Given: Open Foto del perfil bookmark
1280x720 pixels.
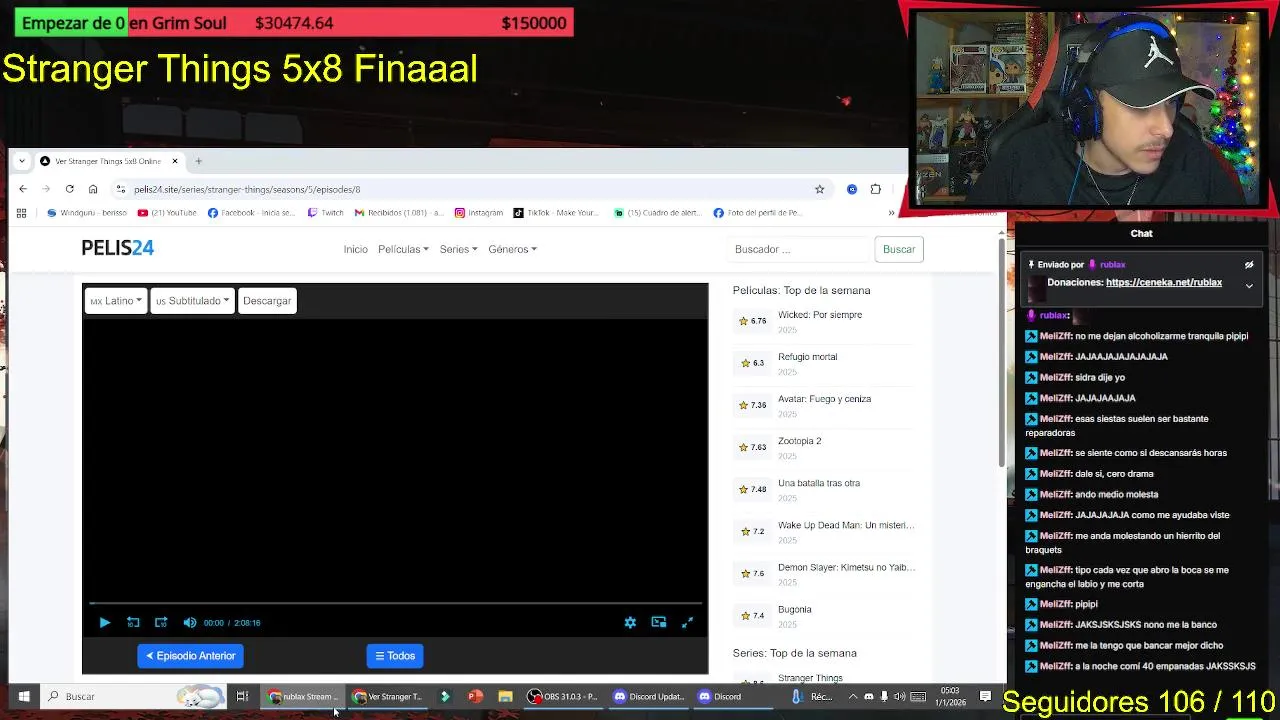Looking at the screenshot, I should tap(758, 213).
